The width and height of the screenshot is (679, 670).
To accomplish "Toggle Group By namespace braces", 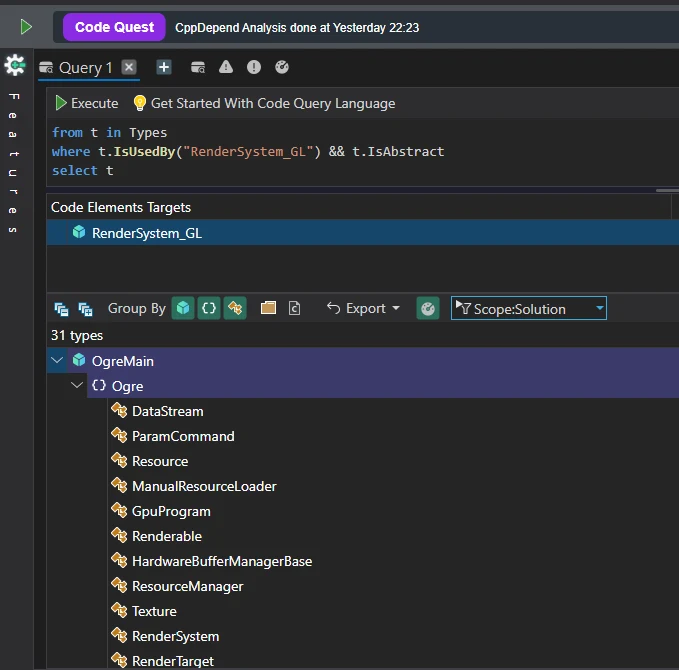I will pos(209,308).
